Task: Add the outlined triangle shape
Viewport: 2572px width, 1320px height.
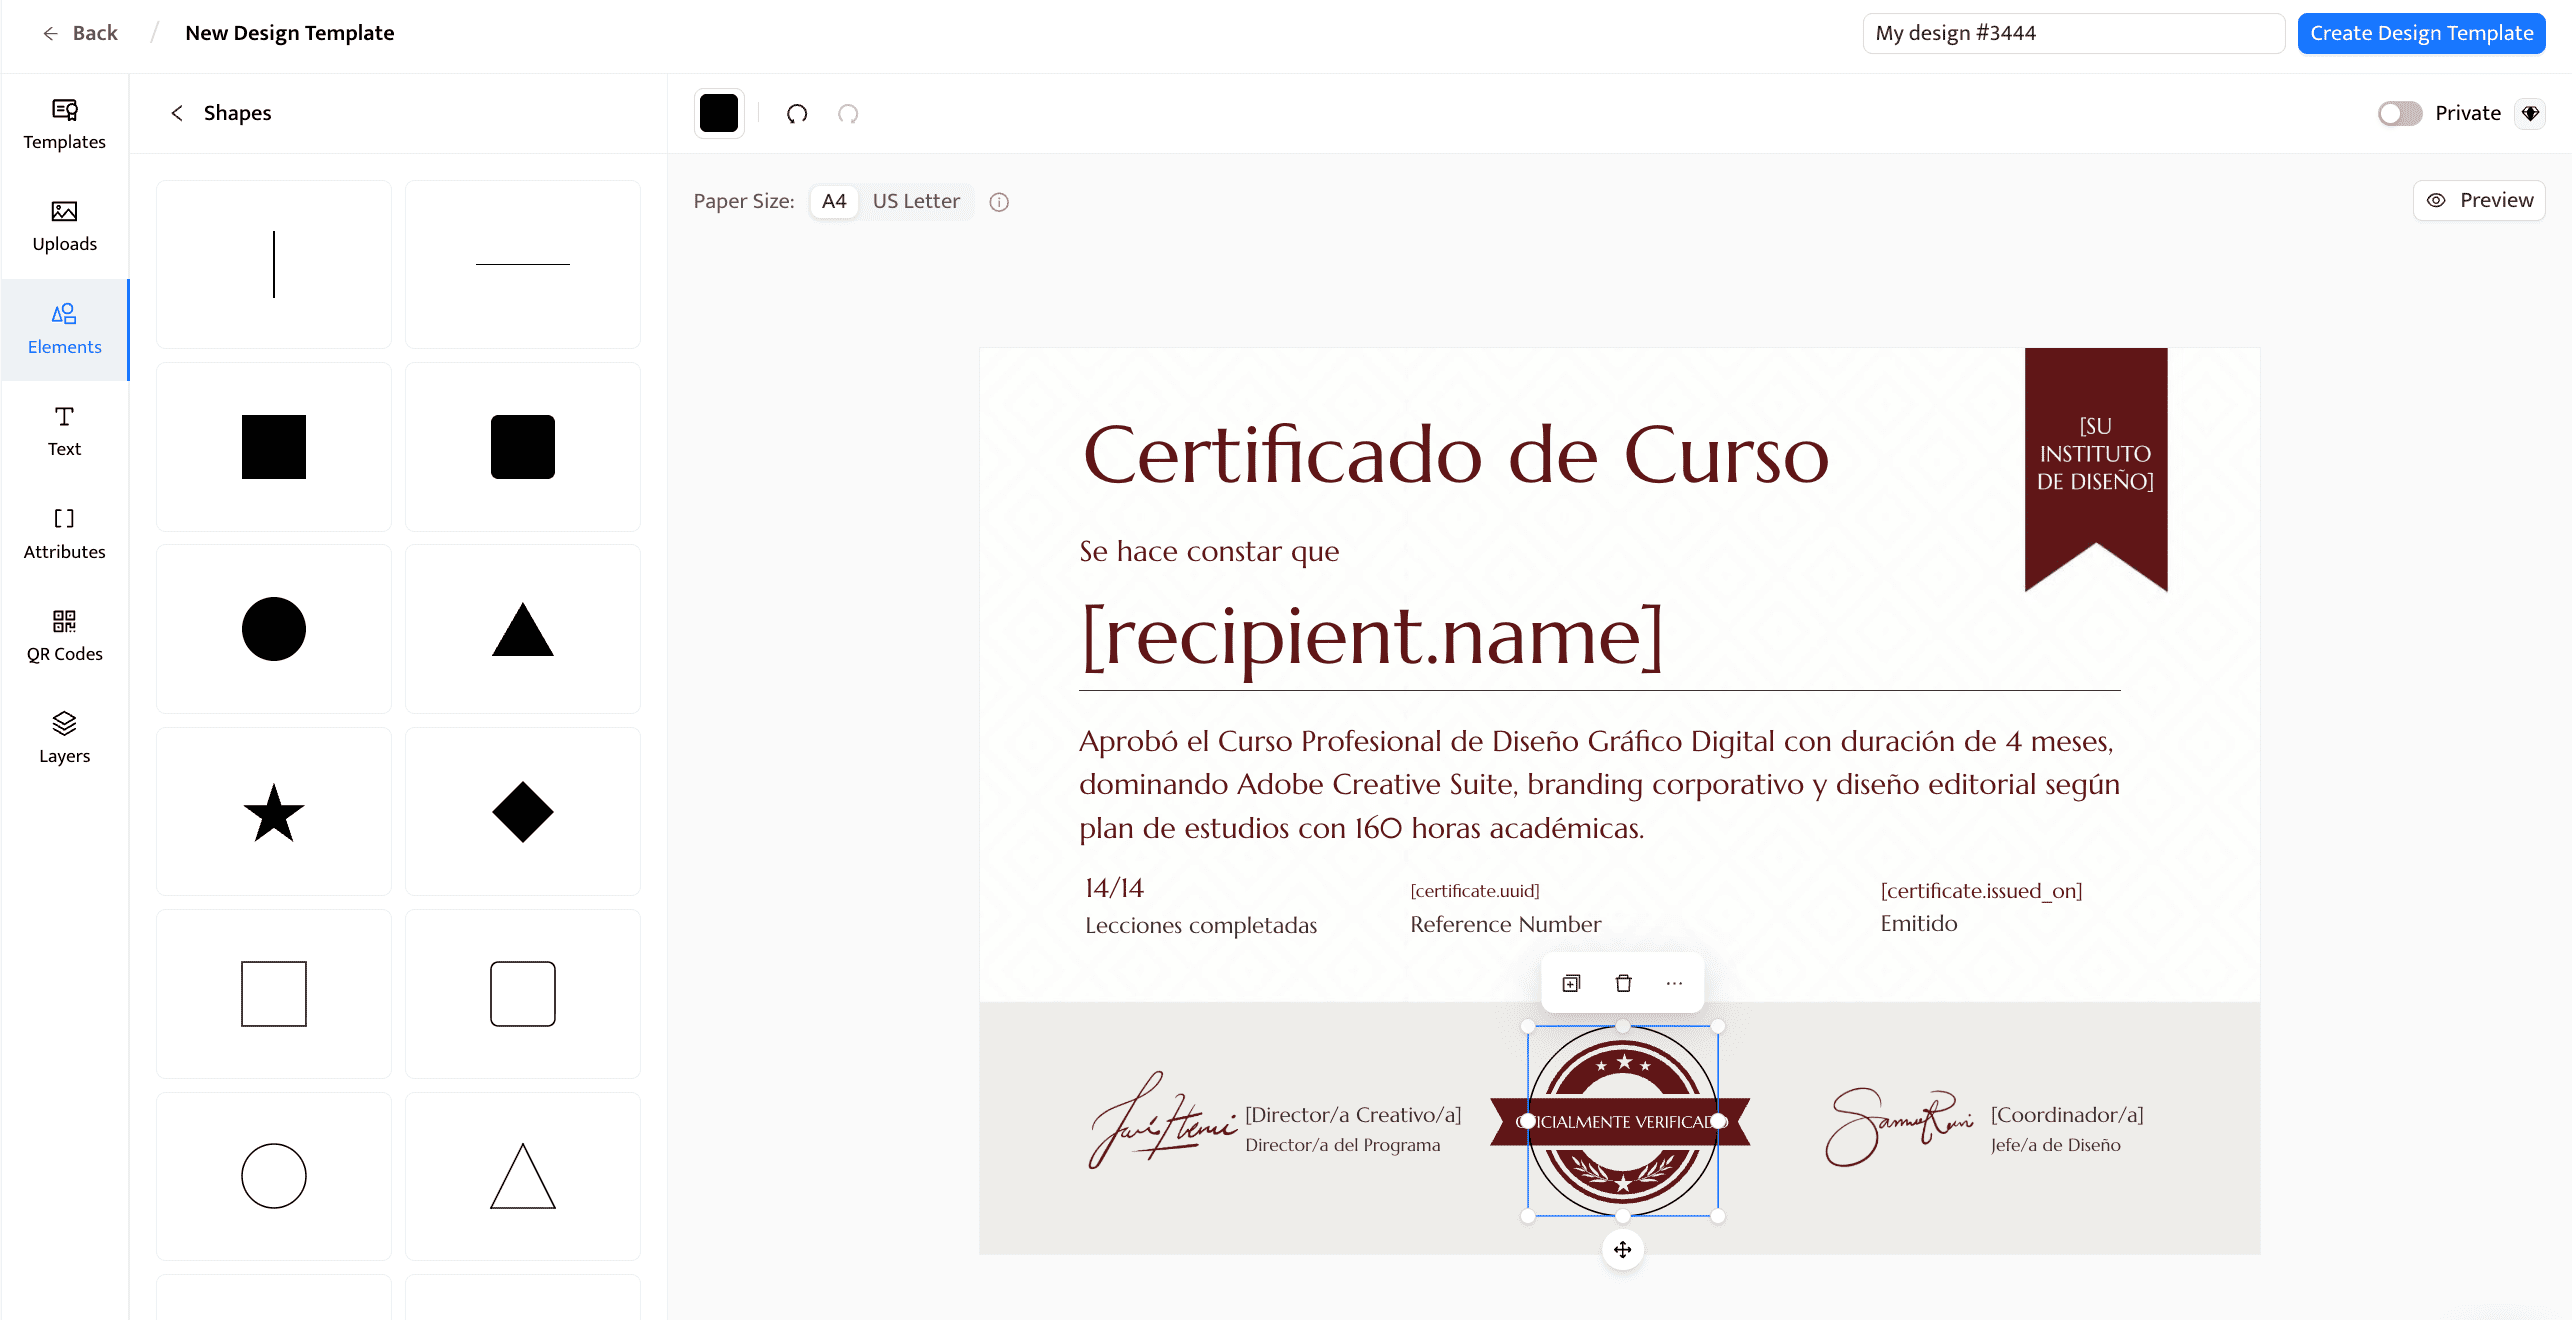Action: coord(523,1176)
